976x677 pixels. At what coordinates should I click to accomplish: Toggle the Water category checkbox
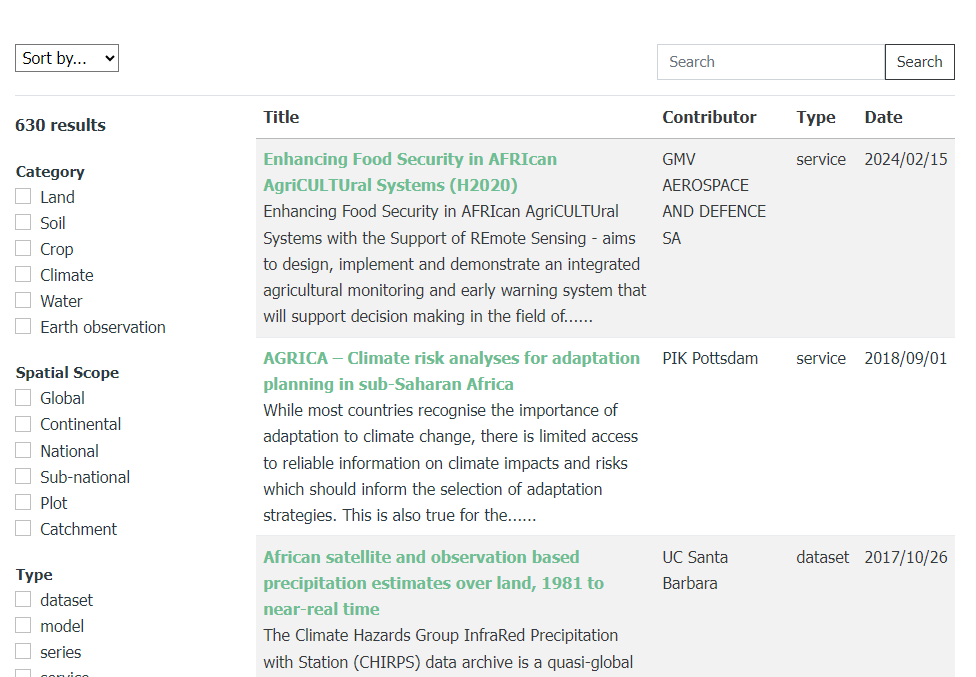23,301
